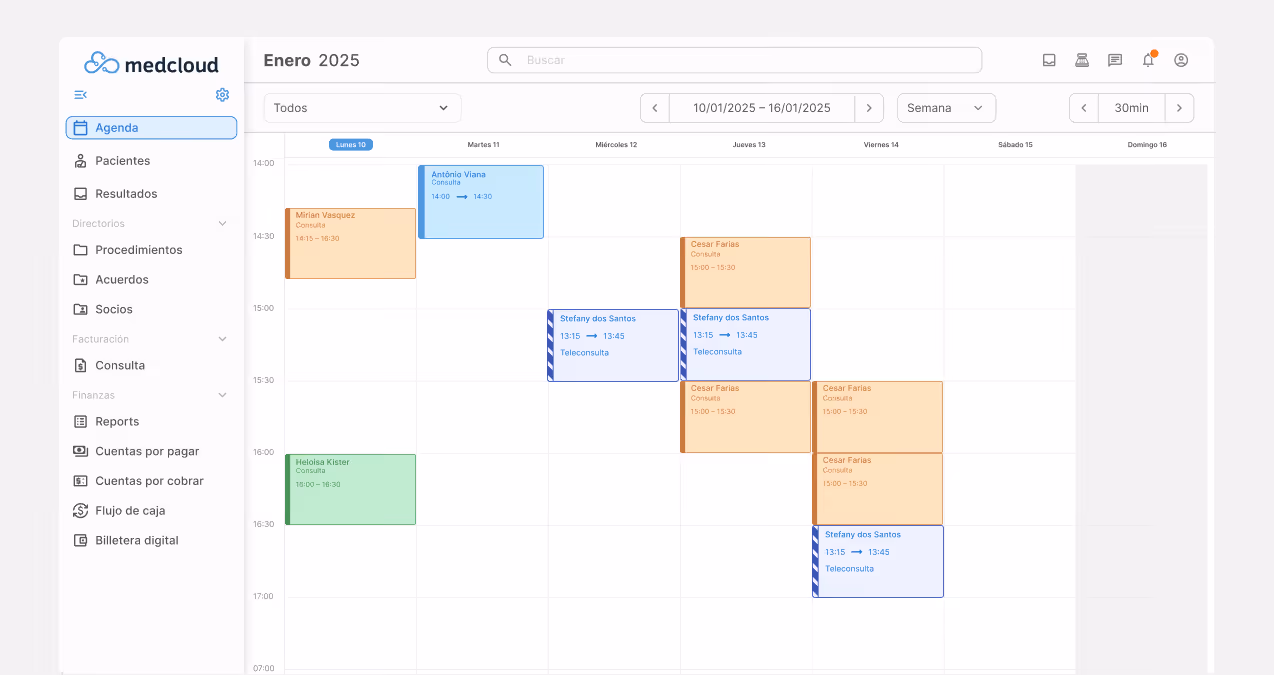This screenshot has height=675, width=1274.
Task: Open the messages chat icon in the top bar
Action: click(x=1114, y=60)
